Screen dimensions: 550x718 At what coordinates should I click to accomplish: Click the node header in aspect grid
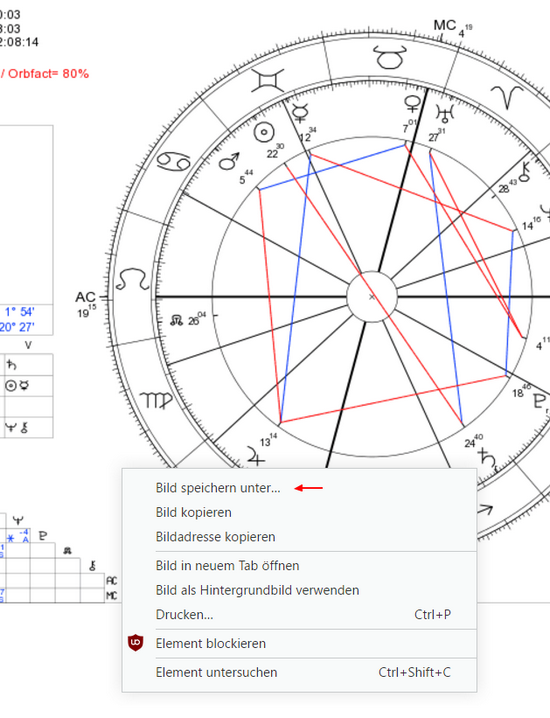[x=67, y=551]
